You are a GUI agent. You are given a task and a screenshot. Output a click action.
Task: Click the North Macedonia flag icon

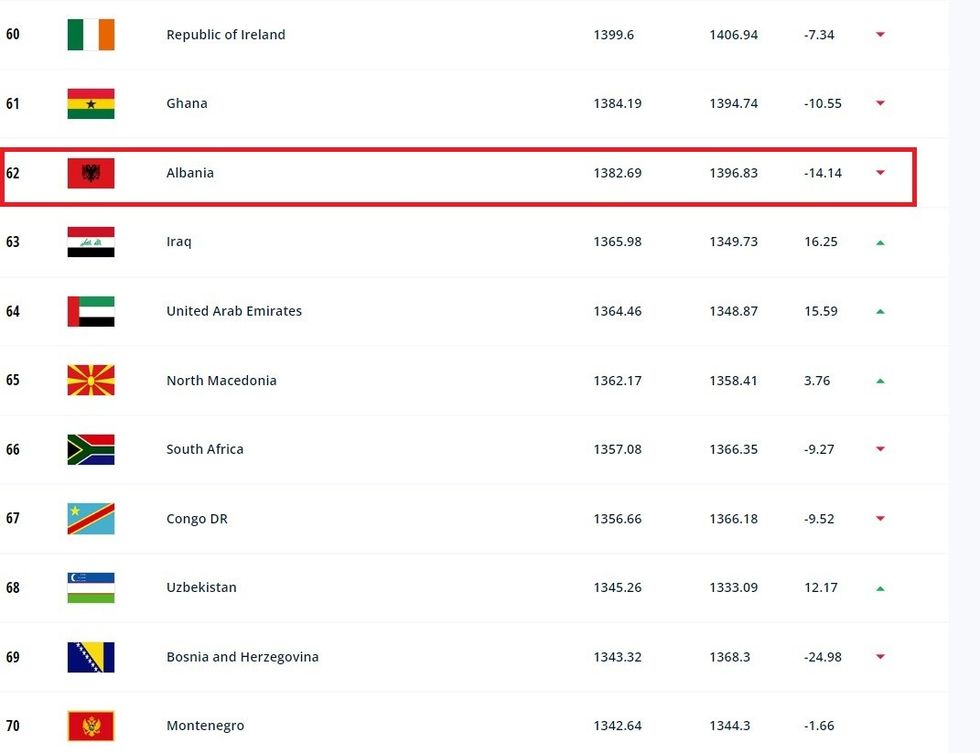point(91,380)
